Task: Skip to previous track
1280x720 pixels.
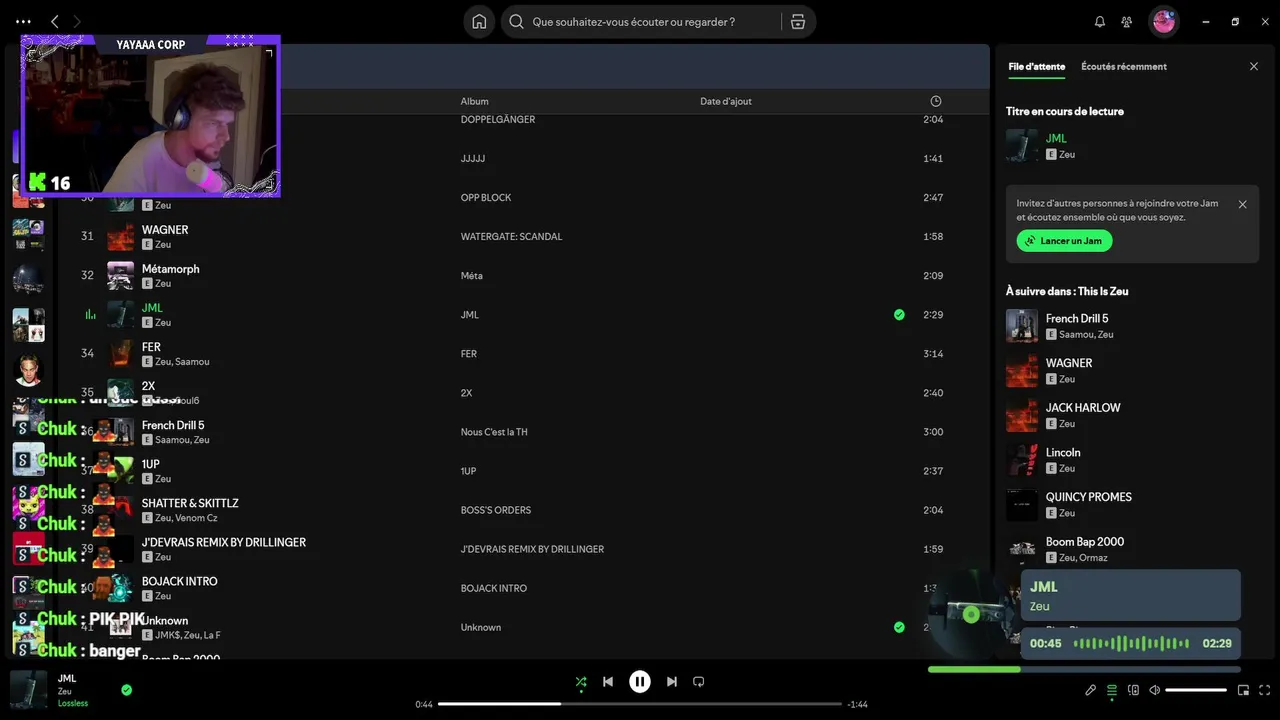Action: [608, 682]
